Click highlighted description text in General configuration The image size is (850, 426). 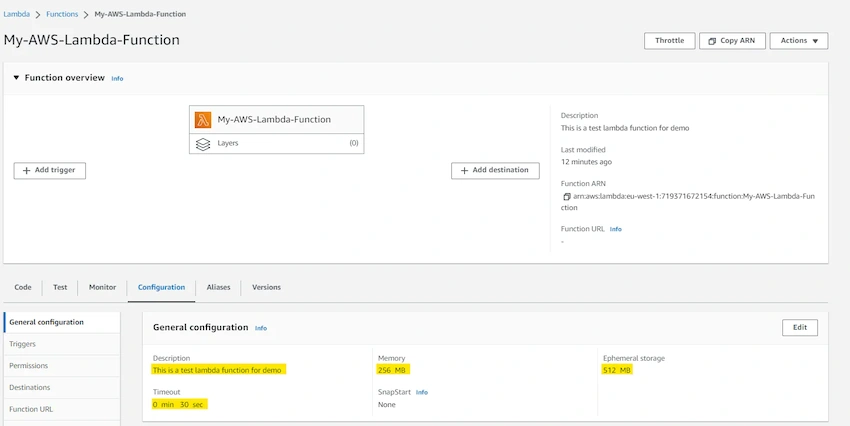(x=218, y=370)
